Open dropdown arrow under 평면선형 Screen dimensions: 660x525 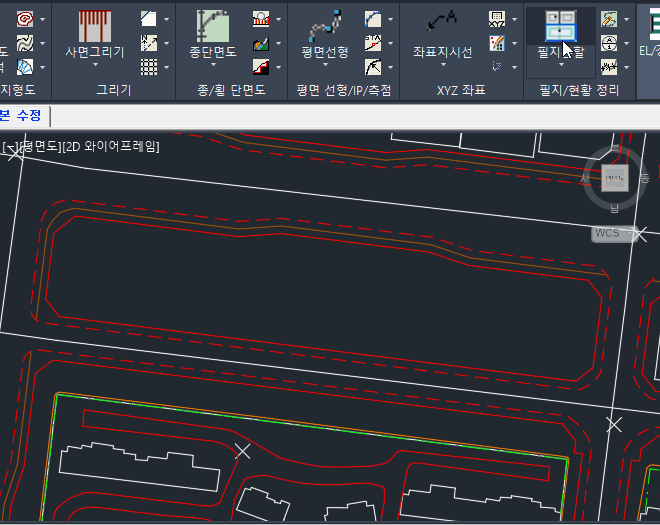(x=325, y=65)
